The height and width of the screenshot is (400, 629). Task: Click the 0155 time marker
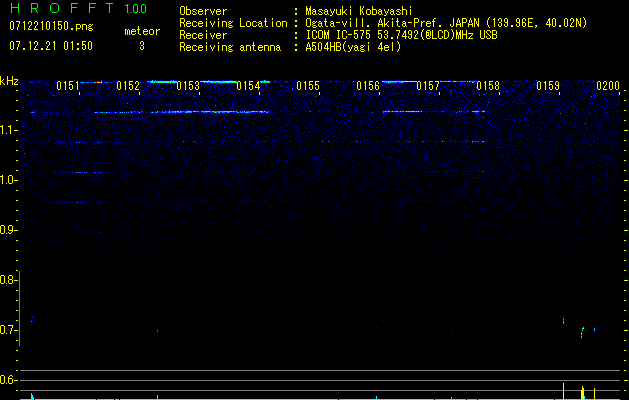(308, 86)
